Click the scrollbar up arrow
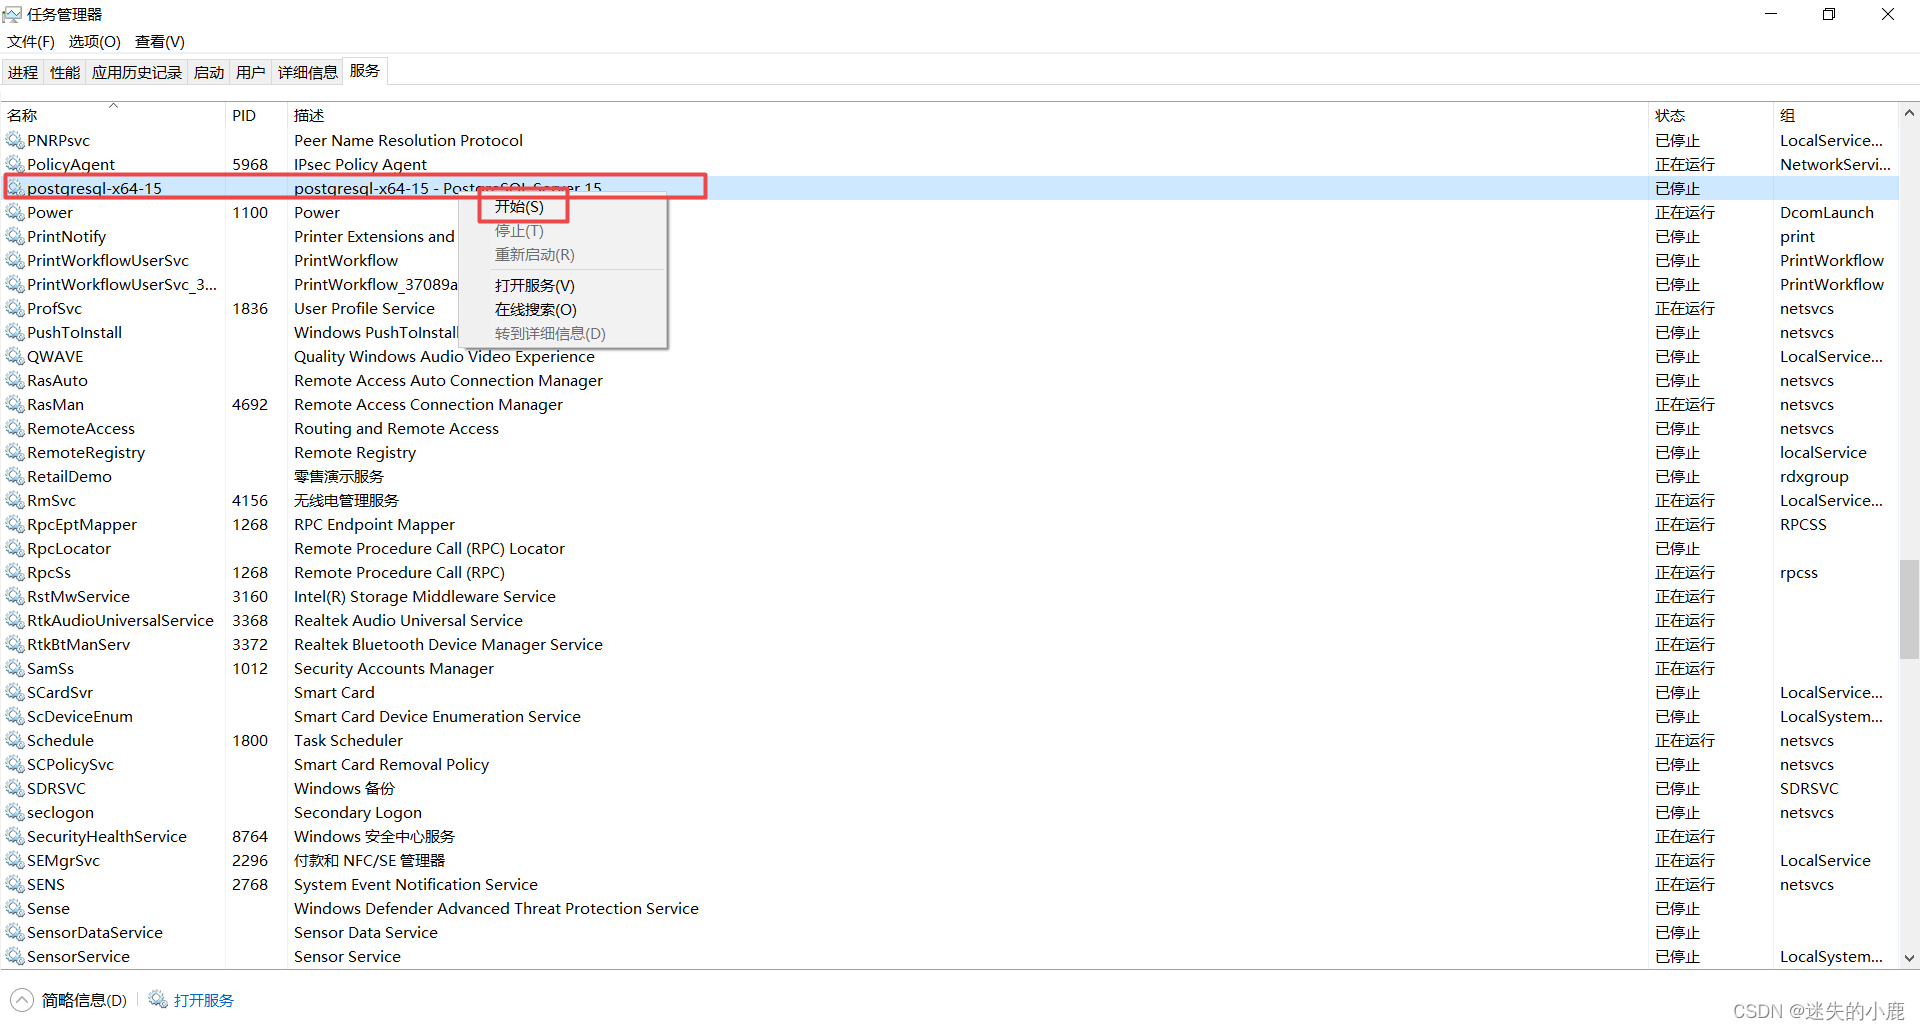 click(x=1909, y=113)
